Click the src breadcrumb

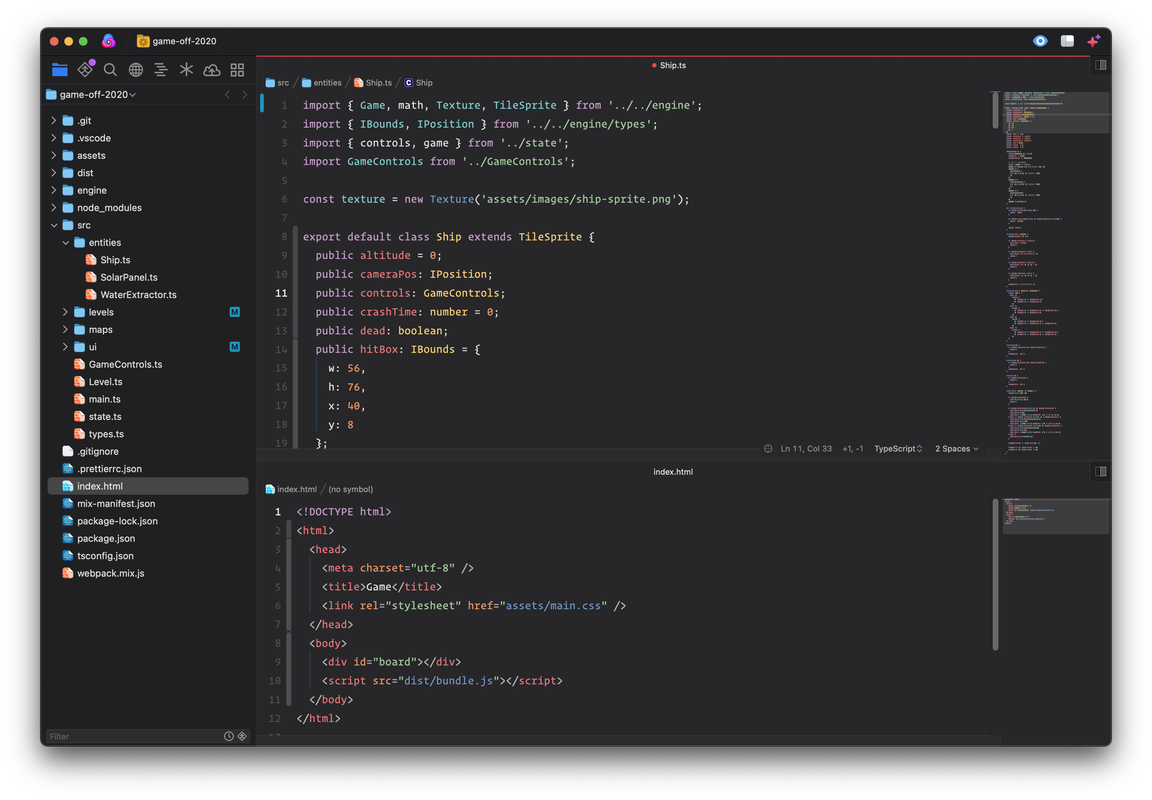[x=277, y=83]
